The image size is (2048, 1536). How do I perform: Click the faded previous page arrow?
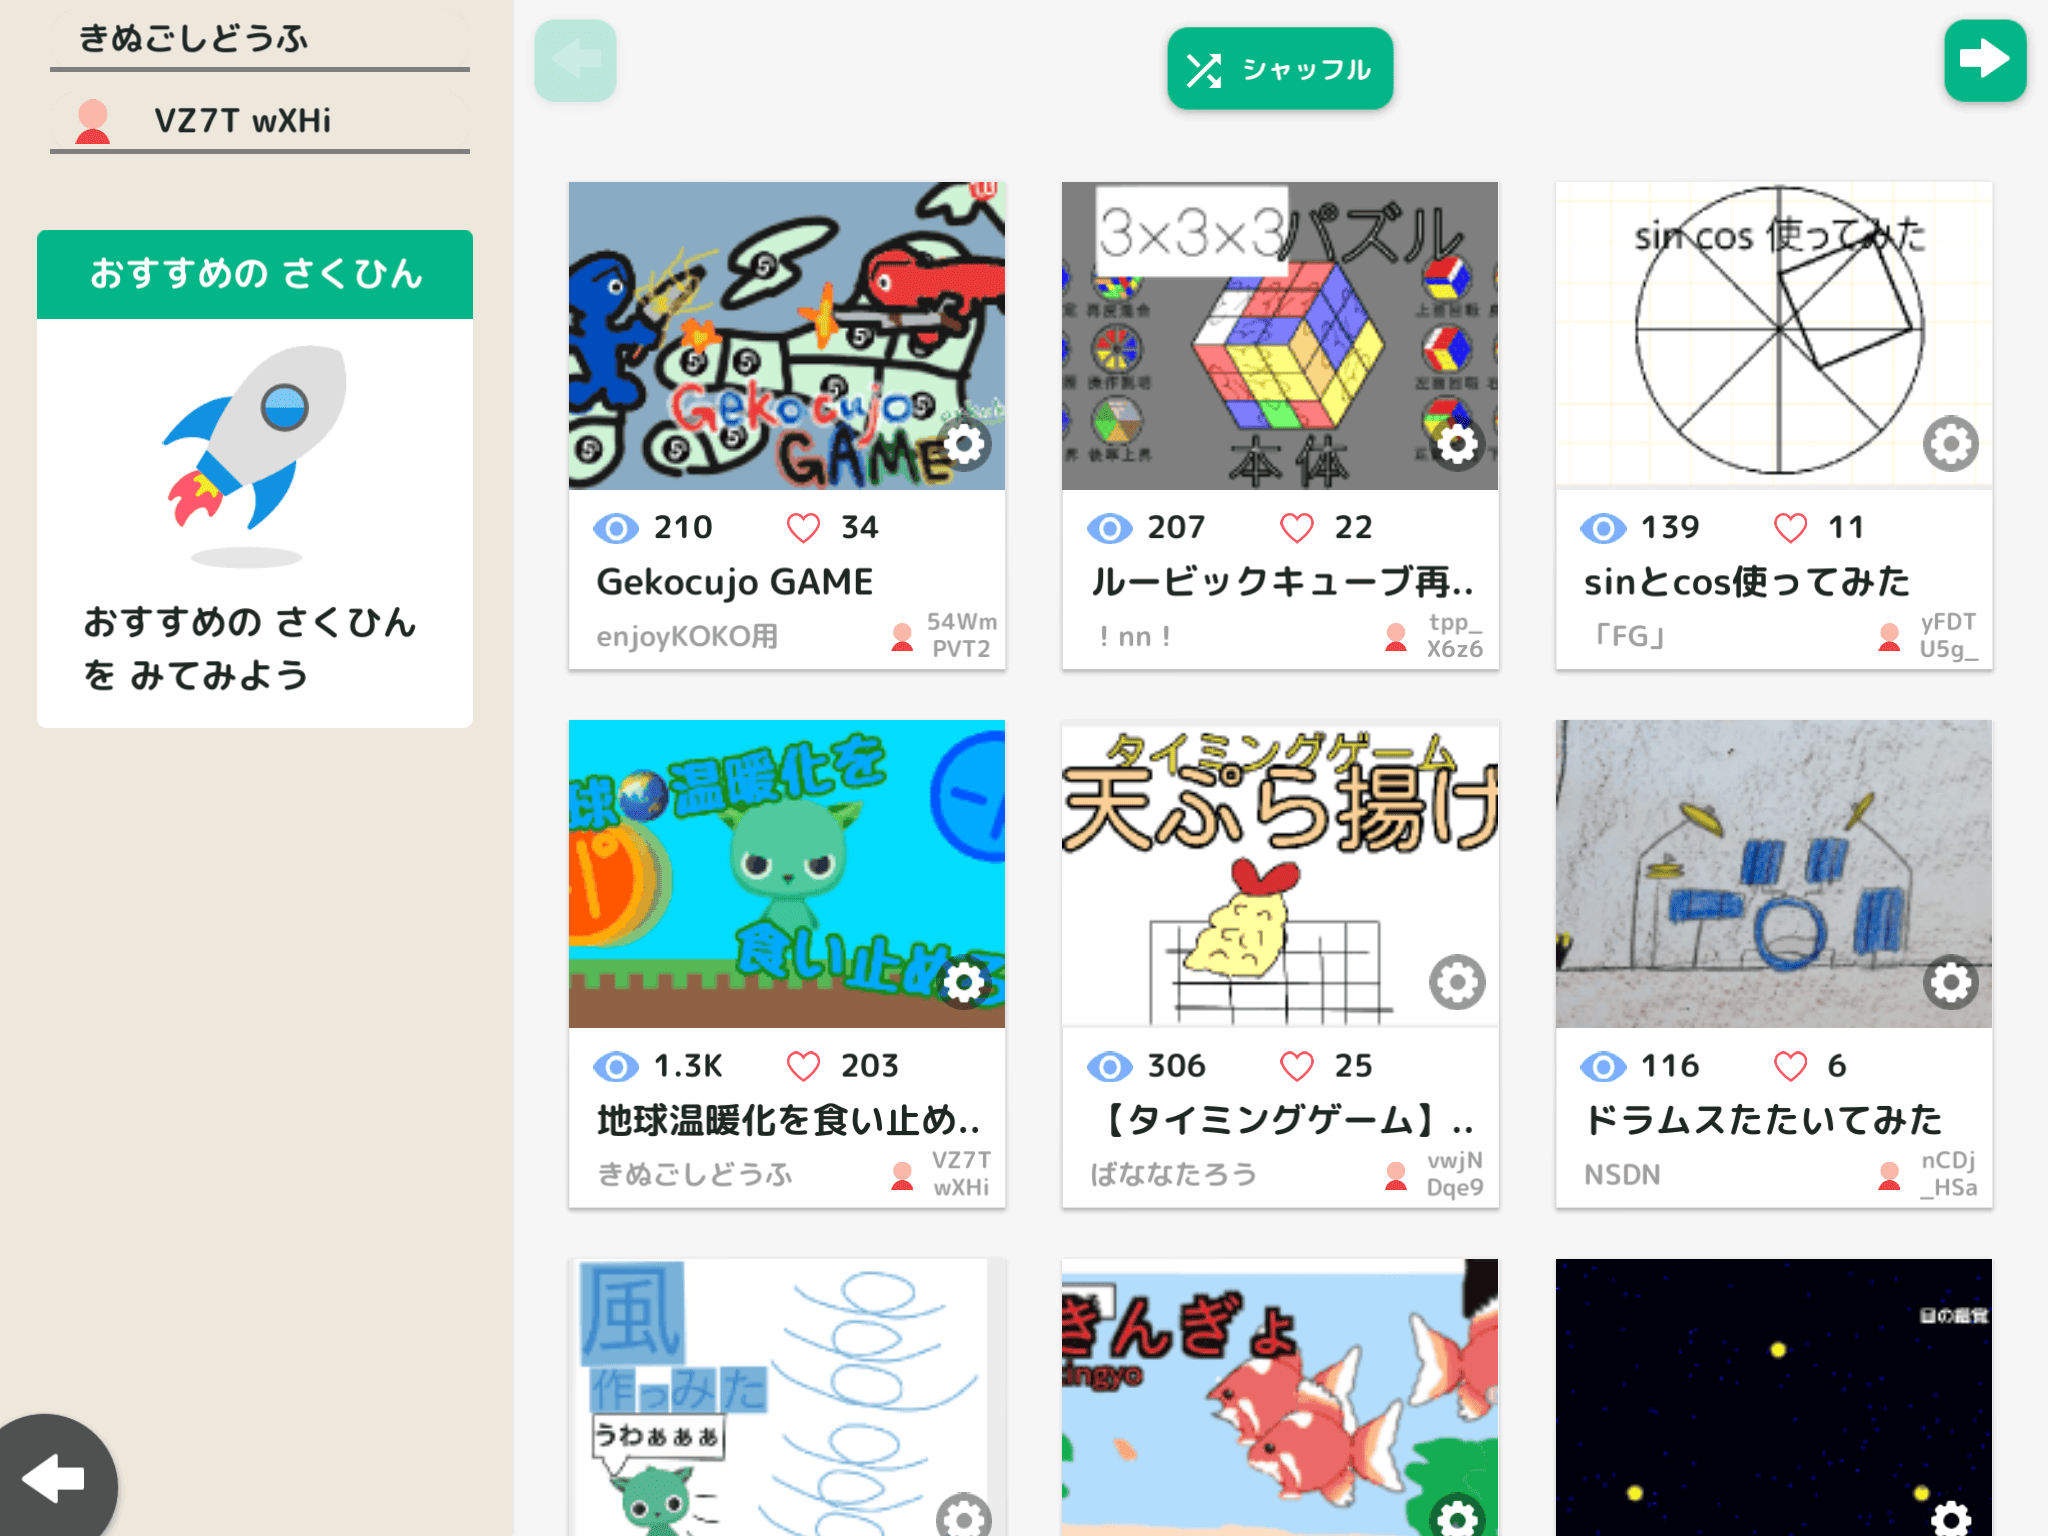coord(575,60)
